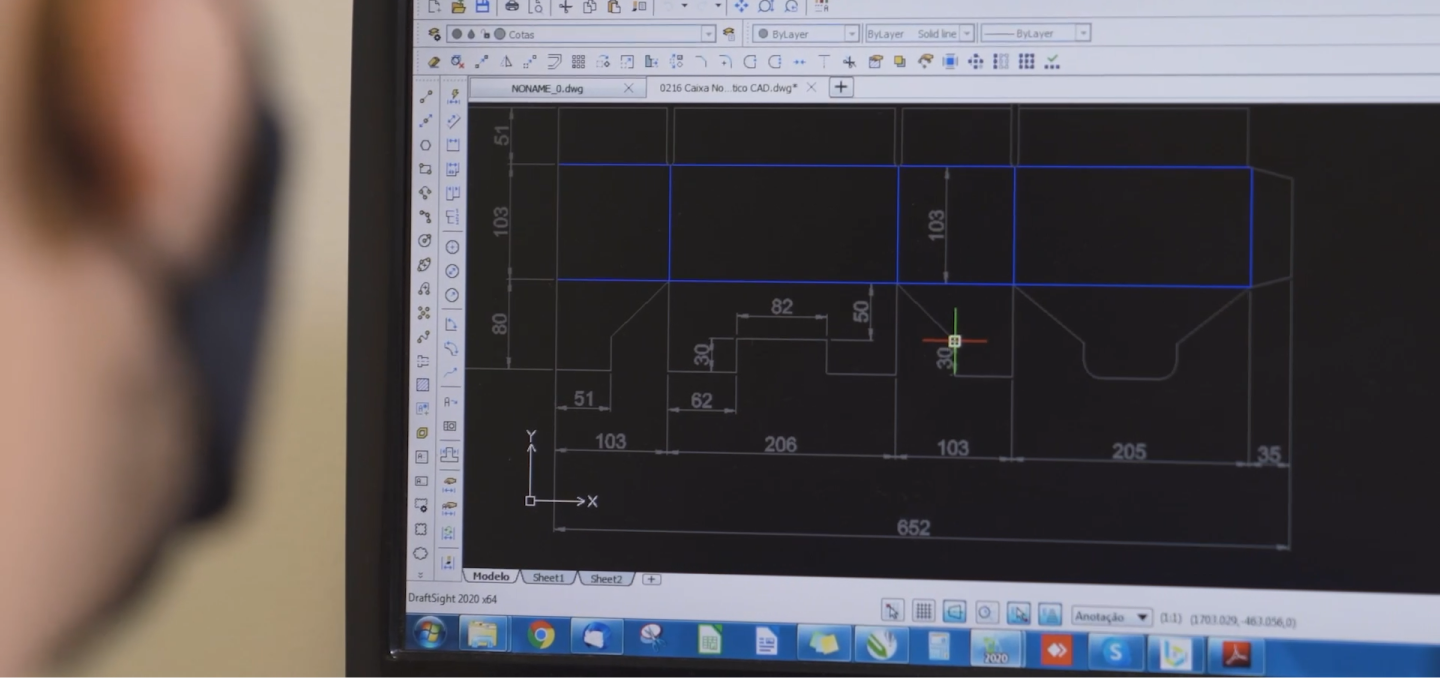
Task: Switch to the Sheet1 layout tab
Action: point(548,578)
